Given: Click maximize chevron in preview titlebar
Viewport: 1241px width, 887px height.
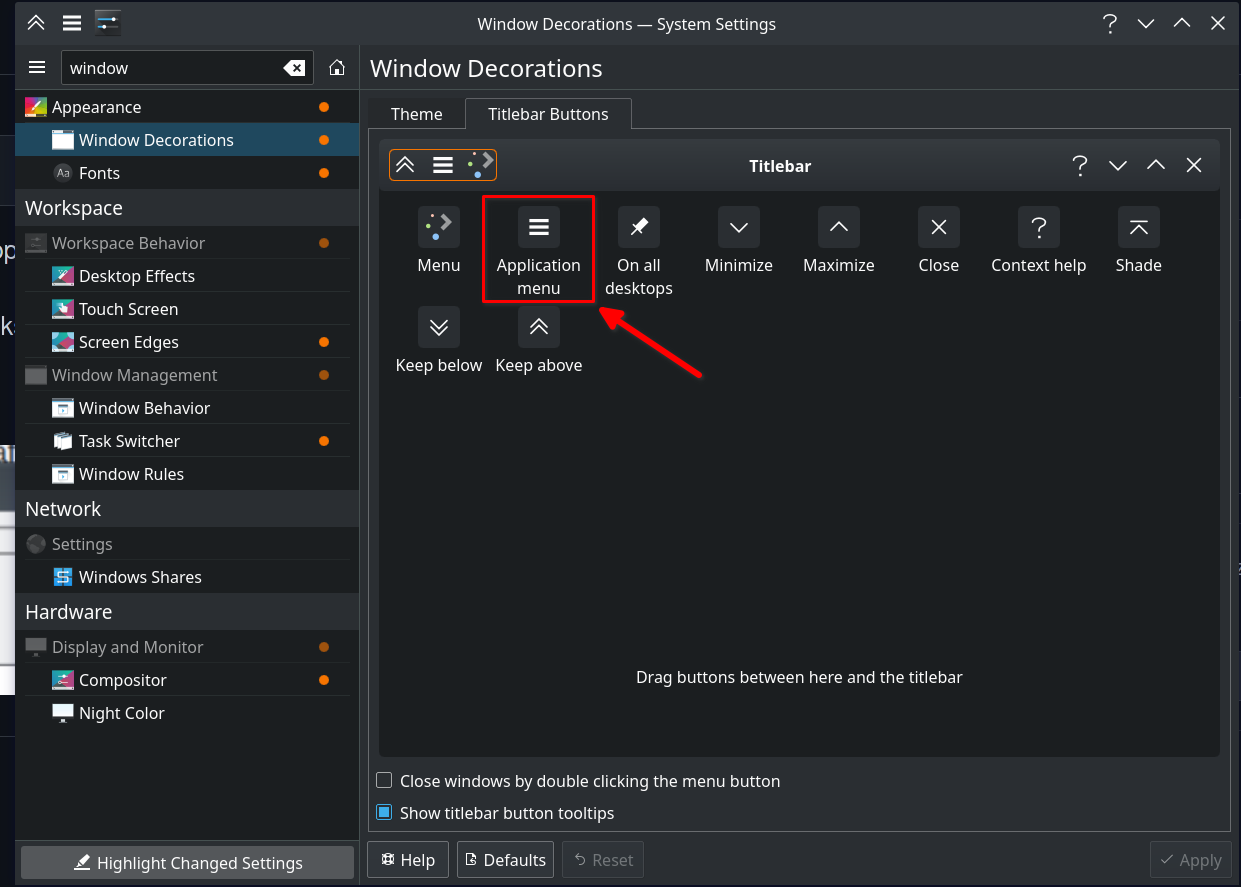Looking at the screenshot, I should pos(1156,165).
